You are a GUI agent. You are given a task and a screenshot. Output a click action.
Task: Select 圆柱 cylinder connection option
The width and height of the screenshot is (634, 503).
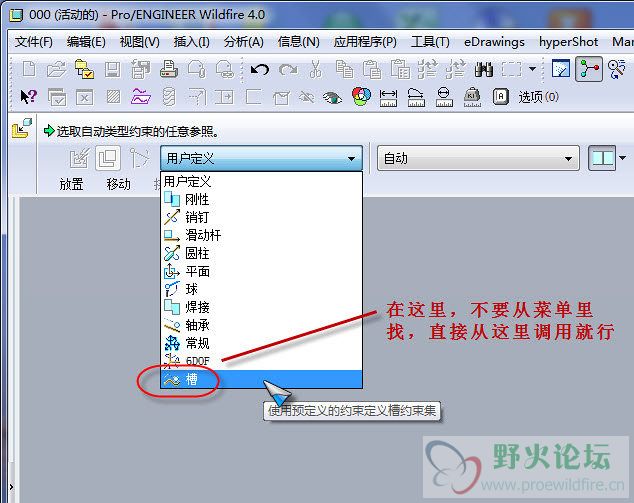(x=261, y=253)
